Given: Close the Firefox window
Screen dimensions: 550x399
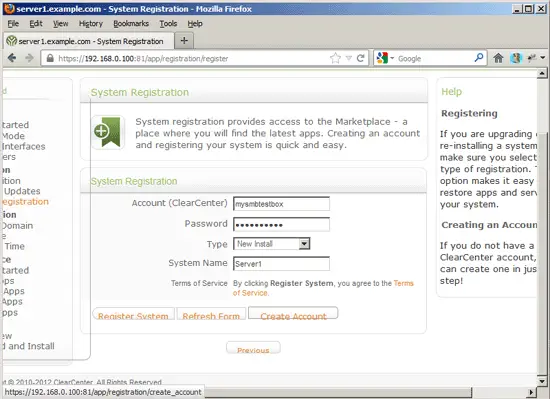Looking at the screenshot, I should pos(541,9).
